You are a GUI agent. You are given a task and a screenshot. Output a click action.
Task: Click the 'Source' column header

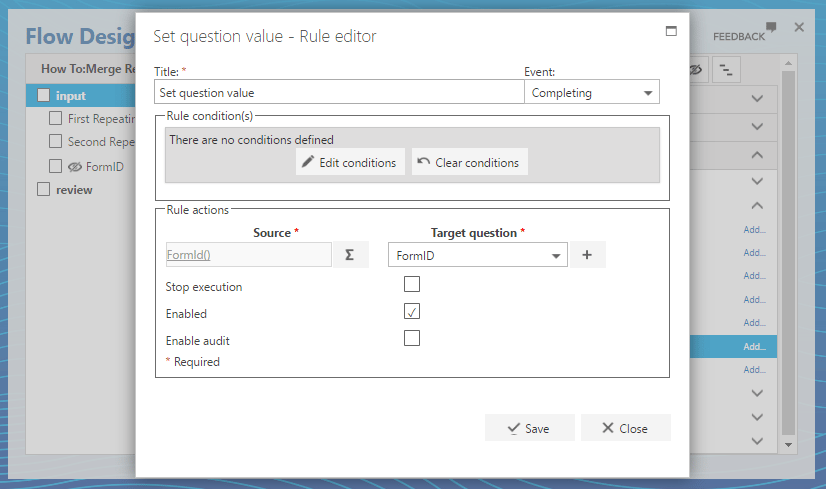pyautogui.click(x=272, y=233)
